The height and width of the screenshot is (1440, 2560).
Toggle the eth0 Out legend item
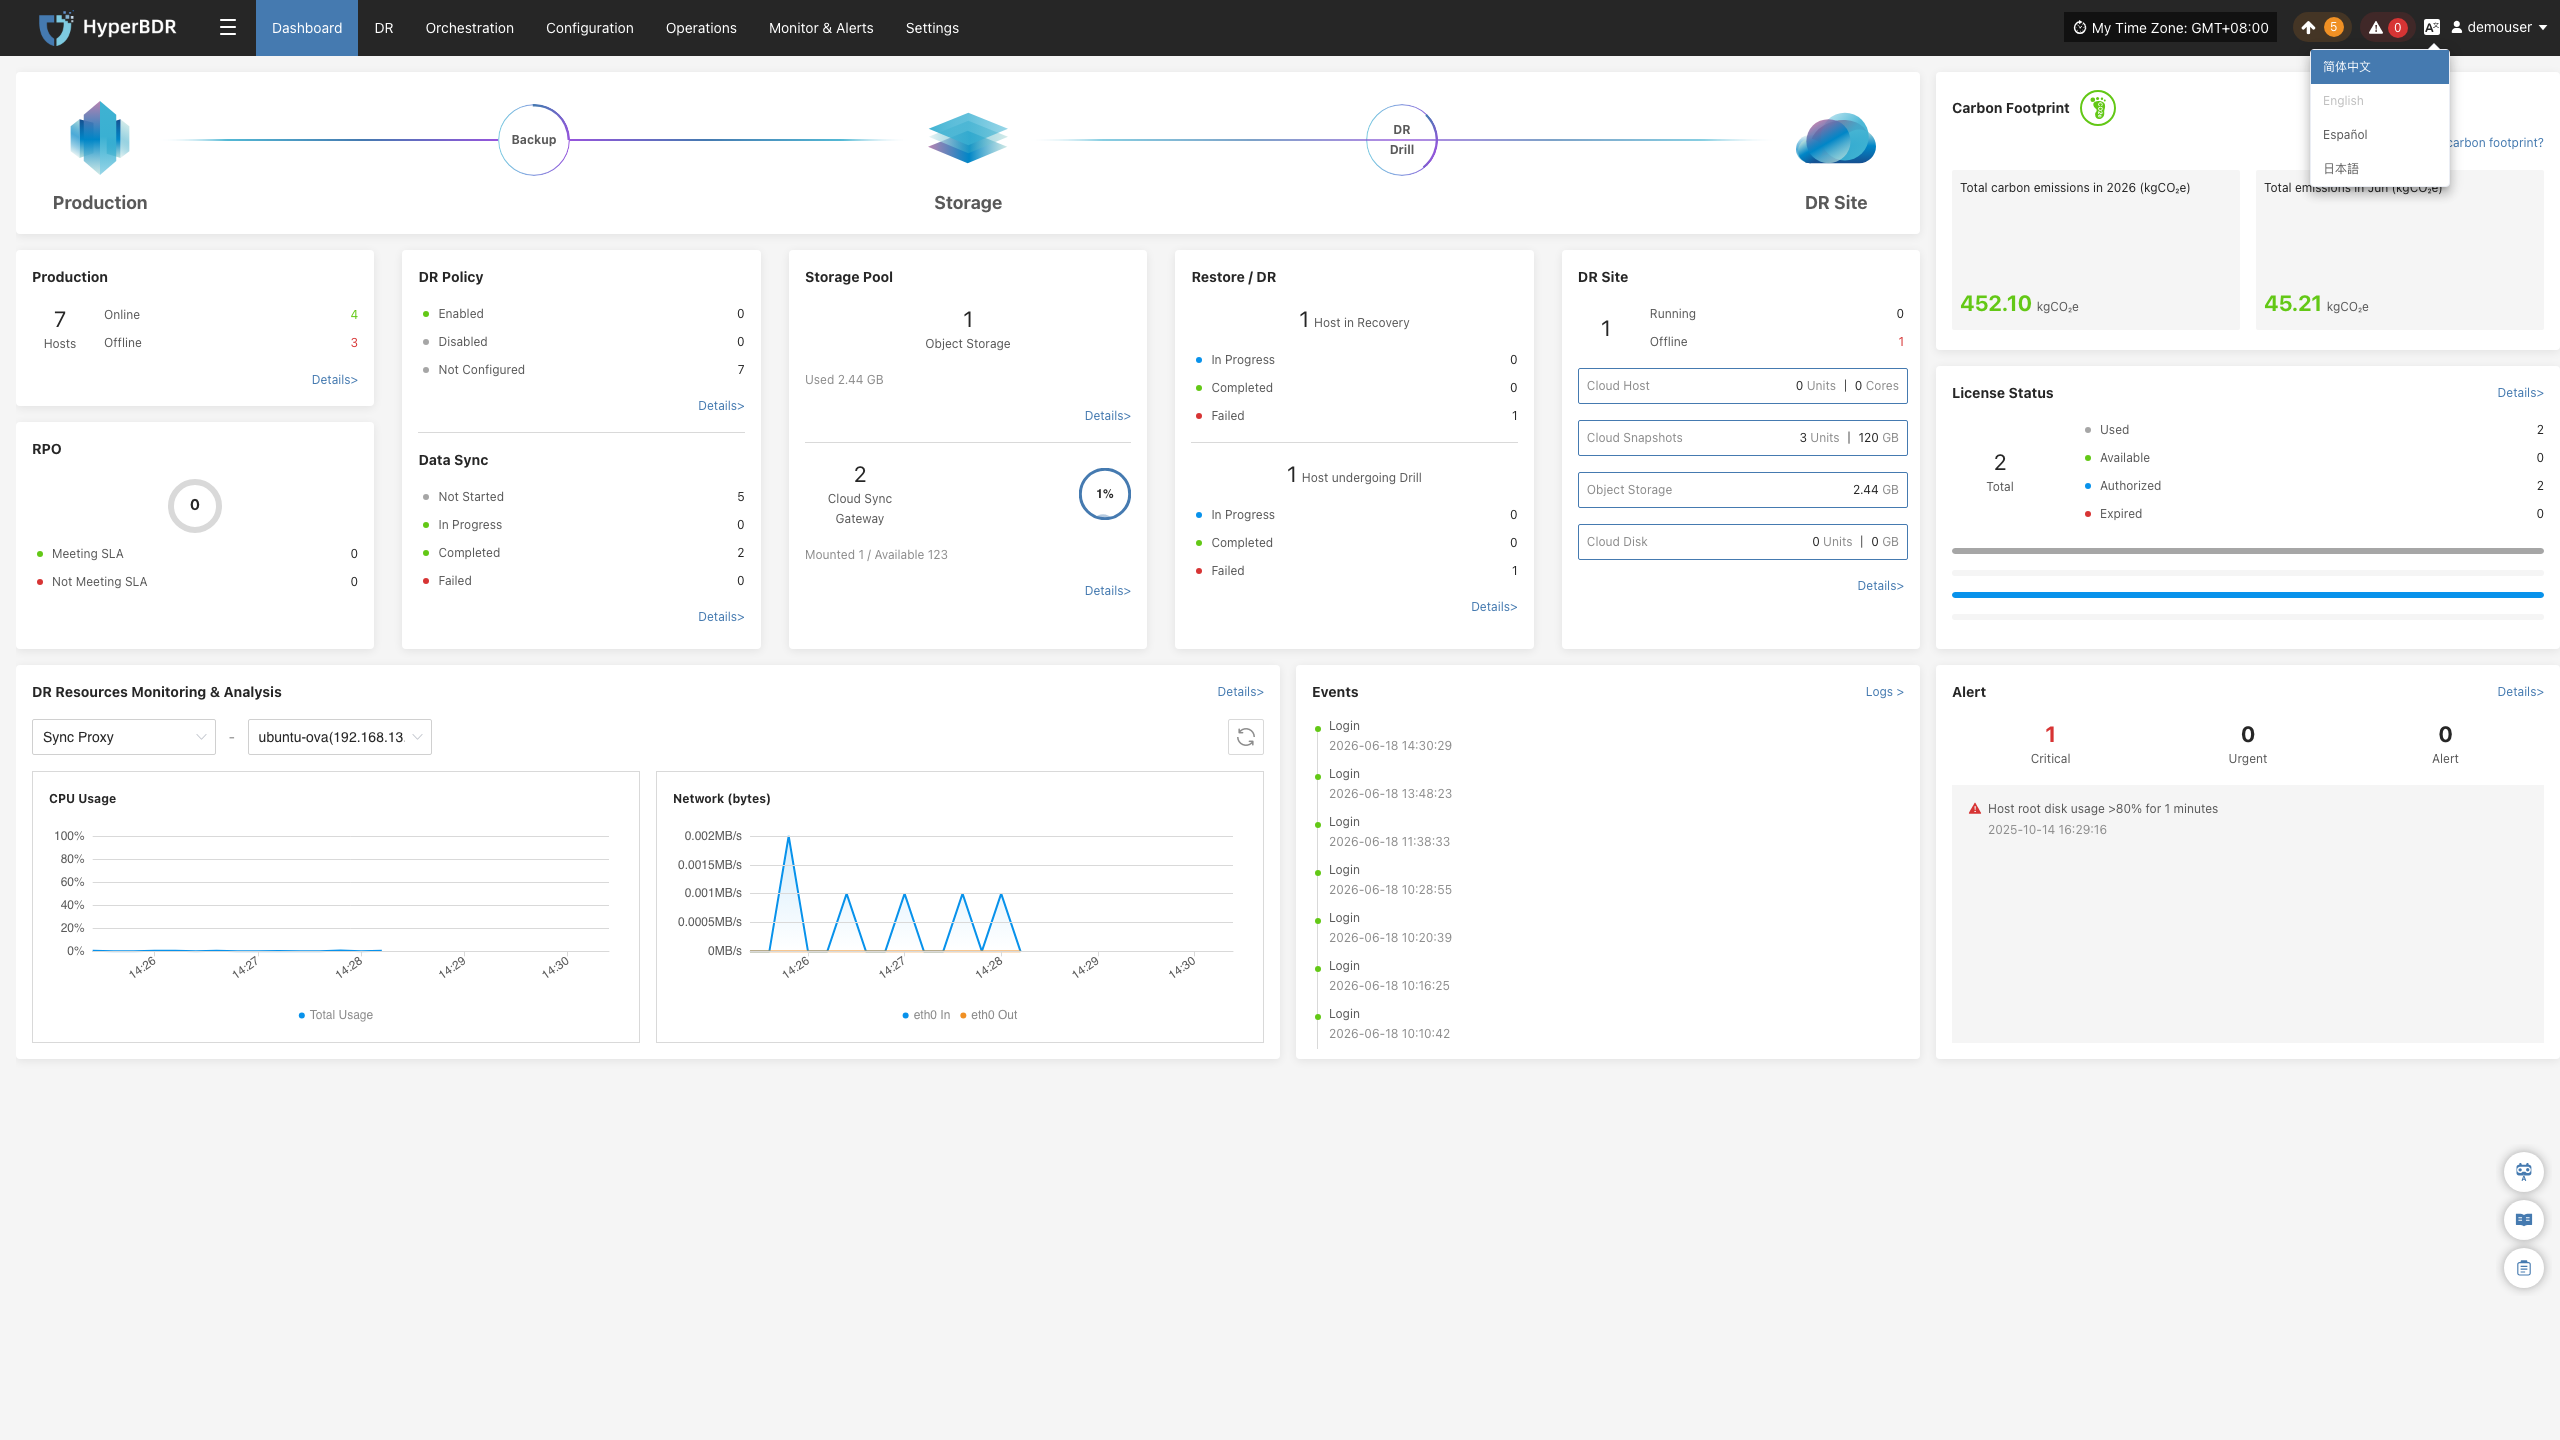tap(988, 1015)
